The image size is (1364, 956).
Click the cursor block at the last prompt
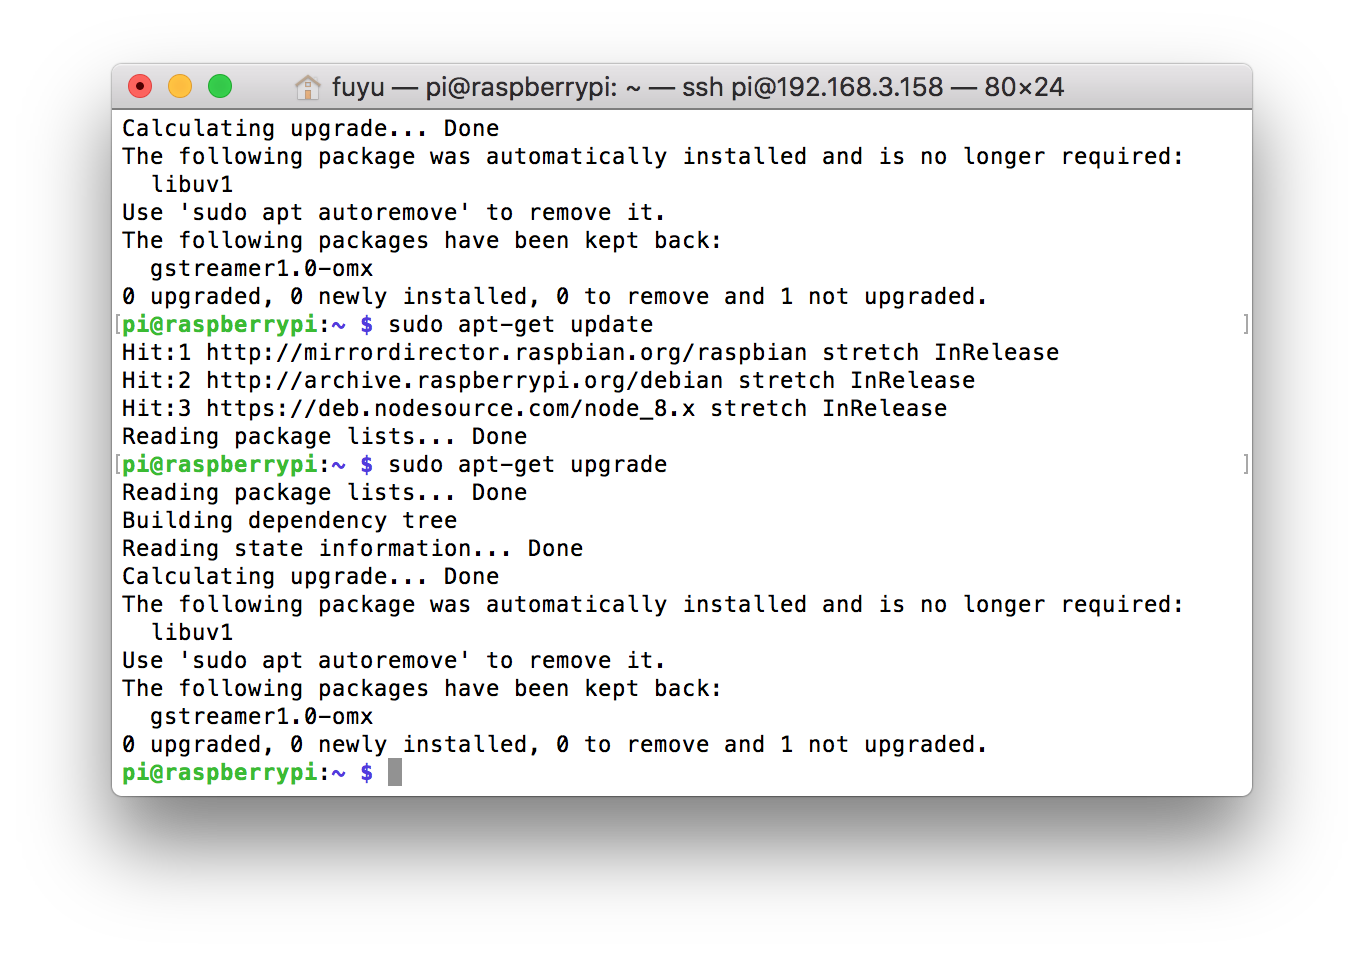pyautogui.click(x=395, y=772)
